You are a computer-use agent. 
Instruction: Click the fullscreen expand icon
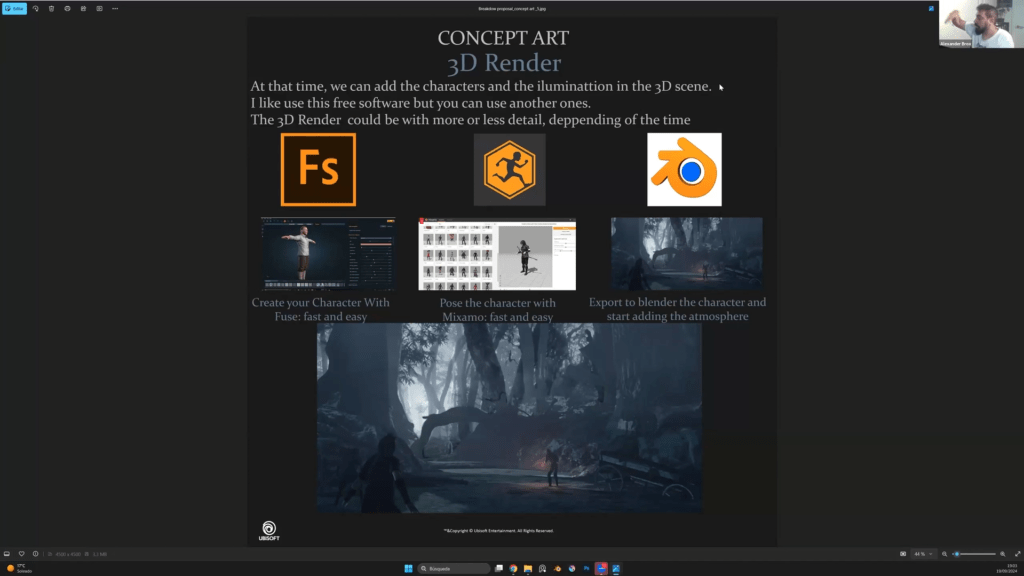click(x=1017, y=554)
